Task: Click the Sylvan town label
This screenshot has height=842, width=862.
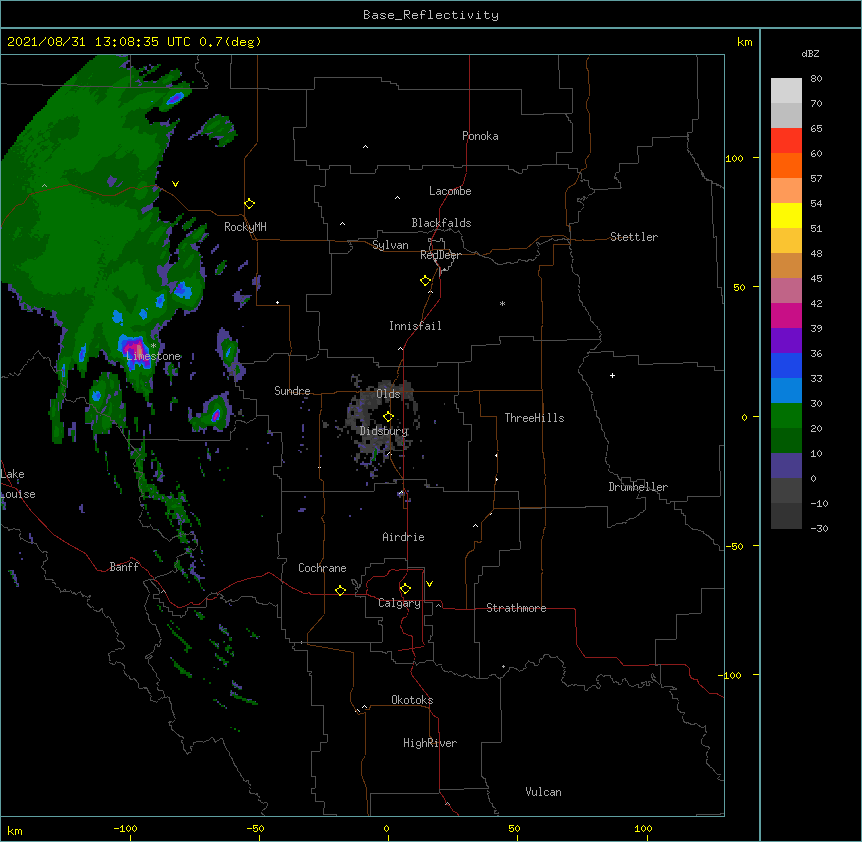Action: coord(390,245)
